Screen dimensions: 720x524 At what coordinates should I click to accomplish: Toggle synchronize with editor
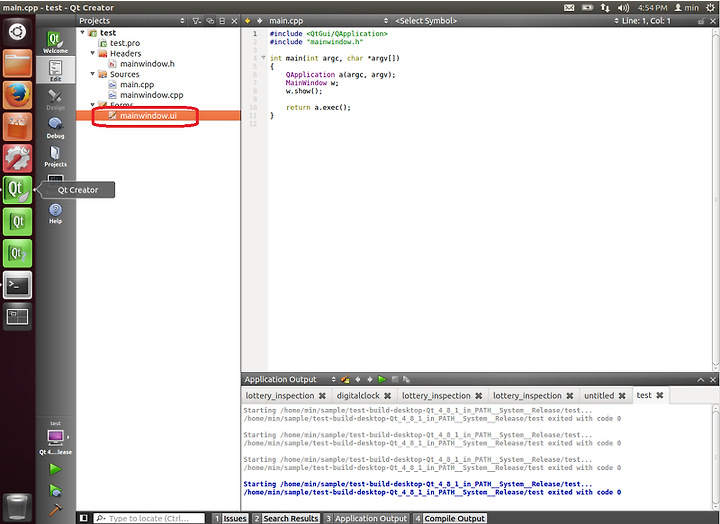coord(210,21)
